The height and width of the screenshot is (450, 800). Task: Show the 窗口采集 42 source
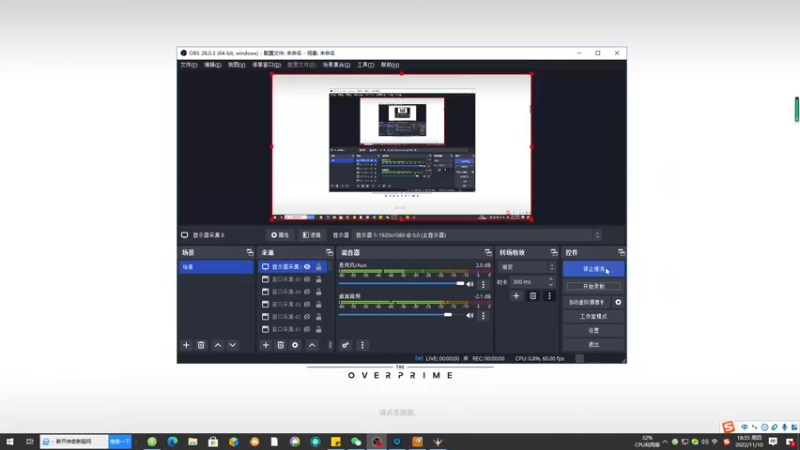(307, 317)
